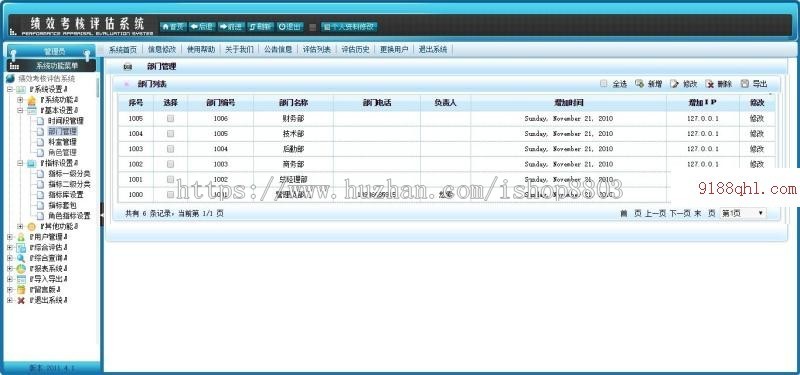Collapse the 指标设置 tree node
The height and width of the screenshot is (375, 800).
tap(20, 163)
